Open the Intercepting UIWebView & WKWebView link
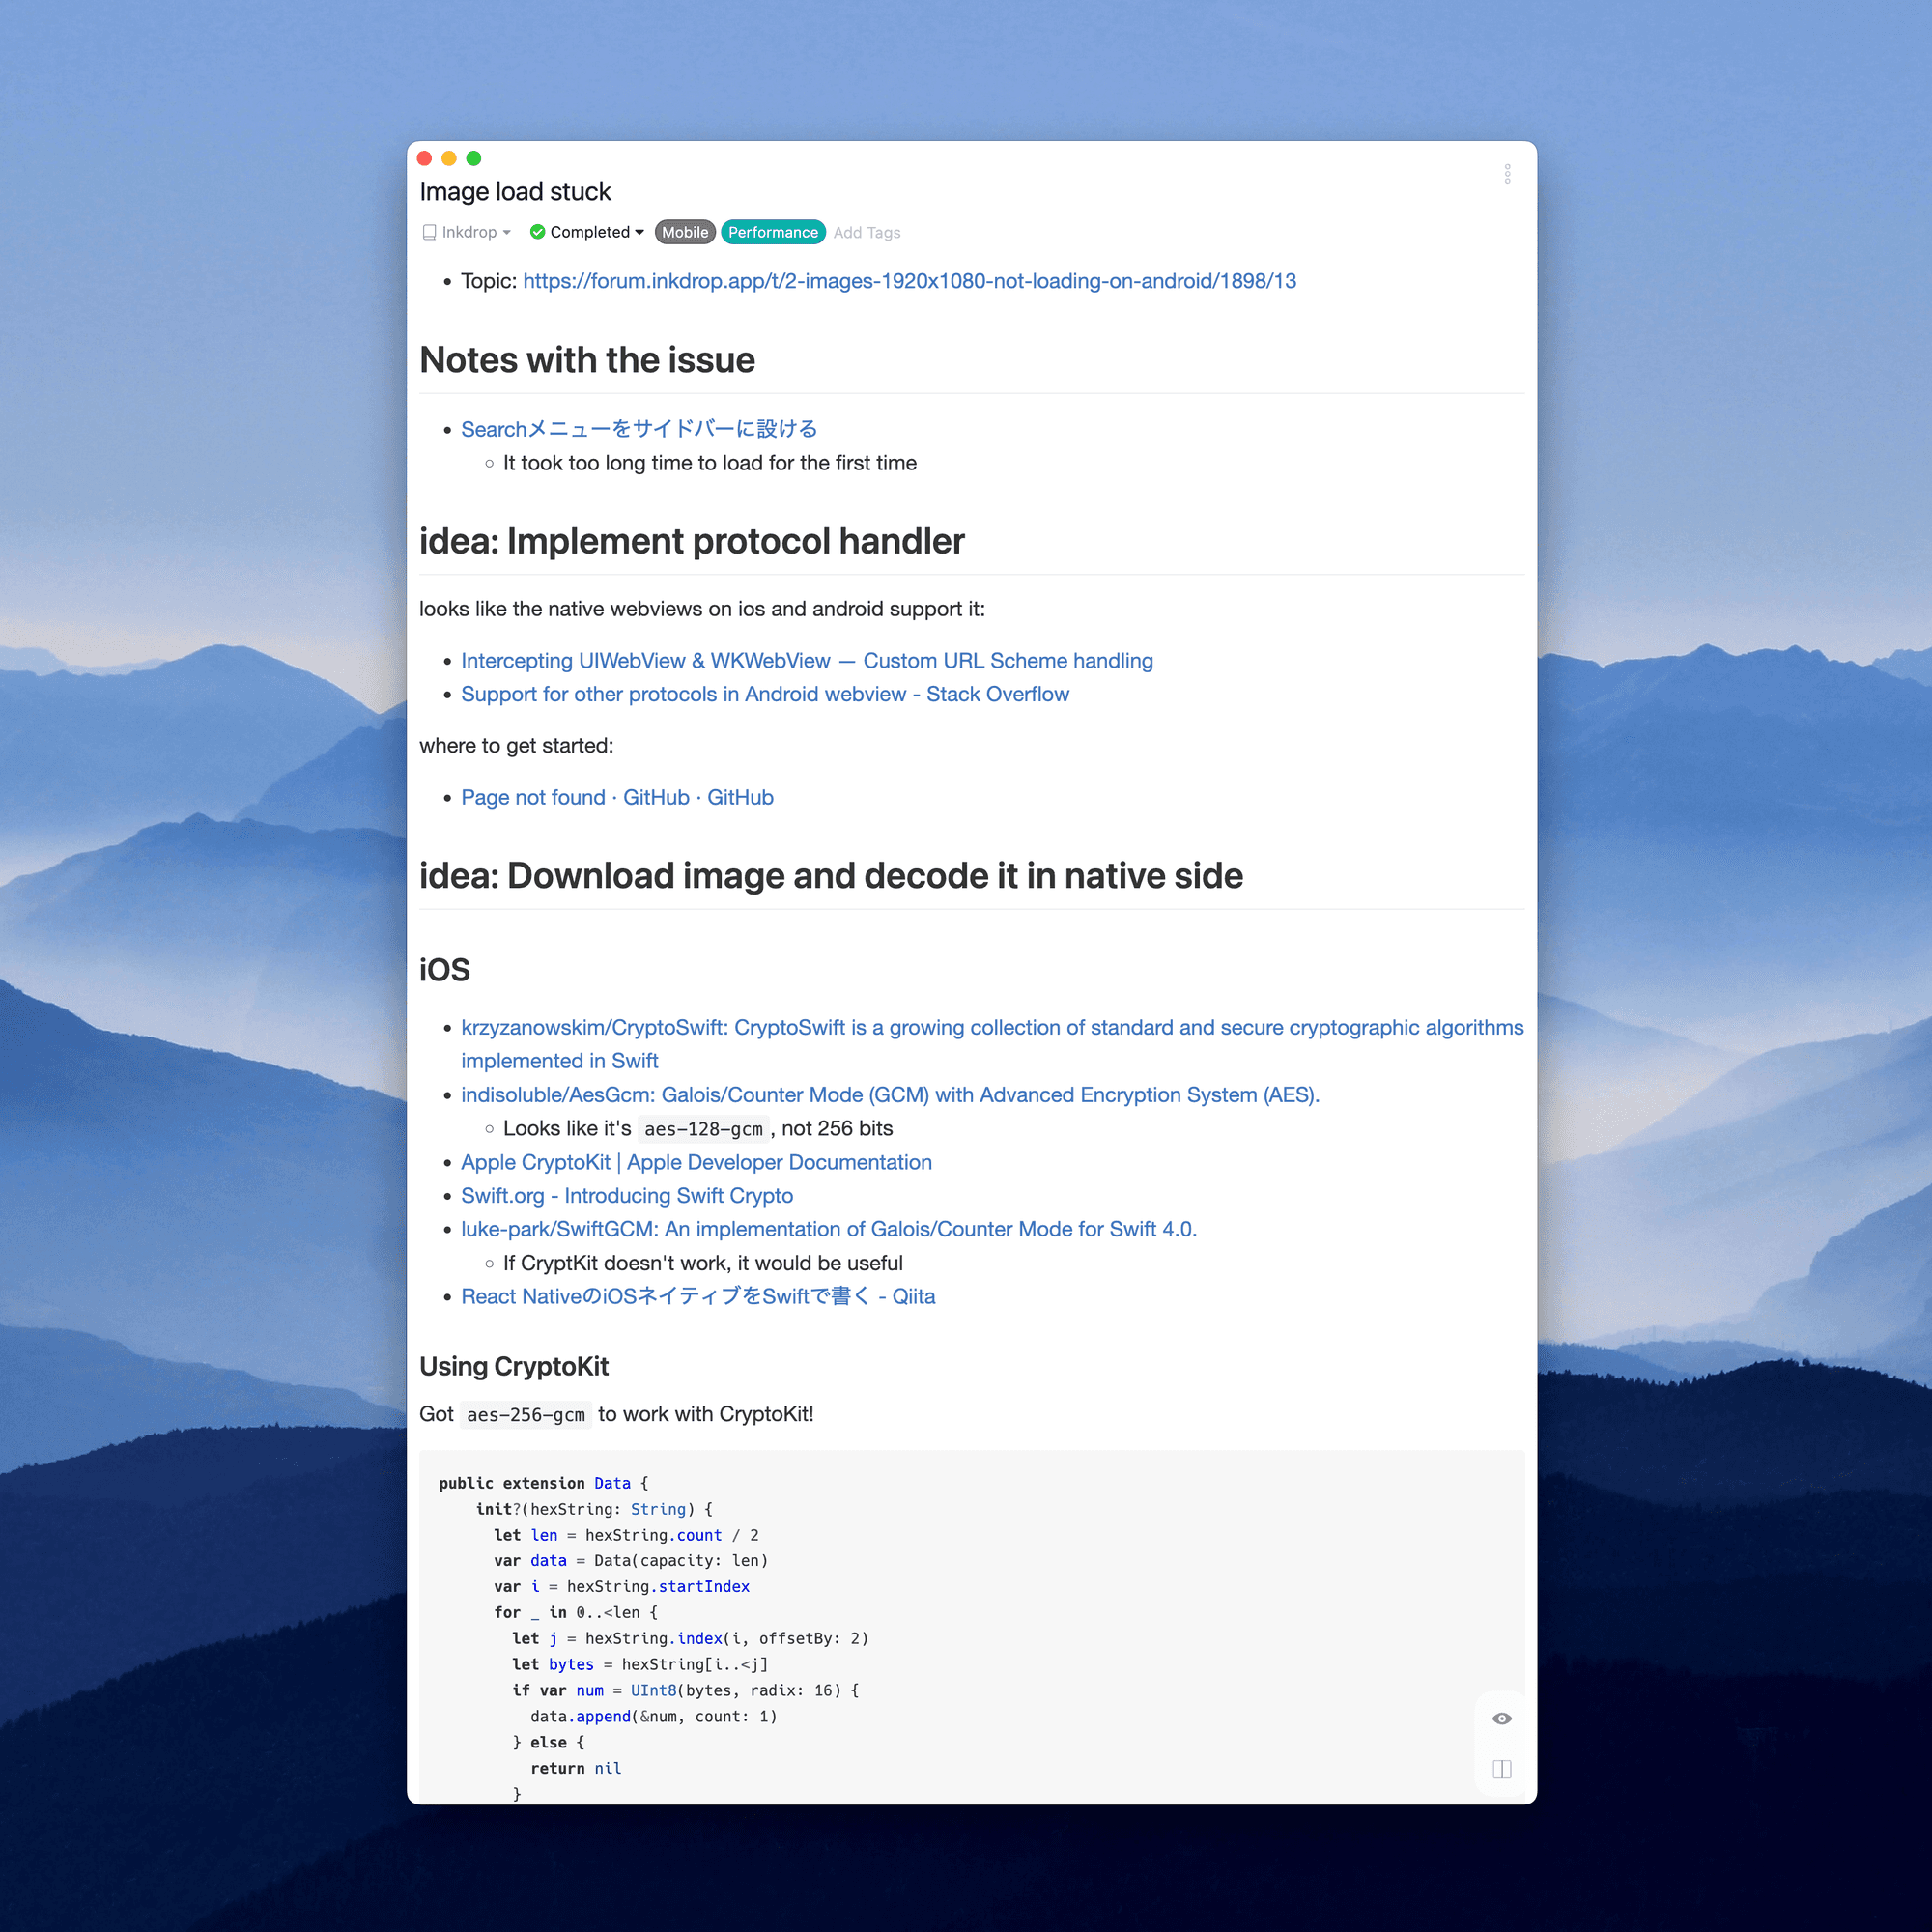 pos(806,660)
